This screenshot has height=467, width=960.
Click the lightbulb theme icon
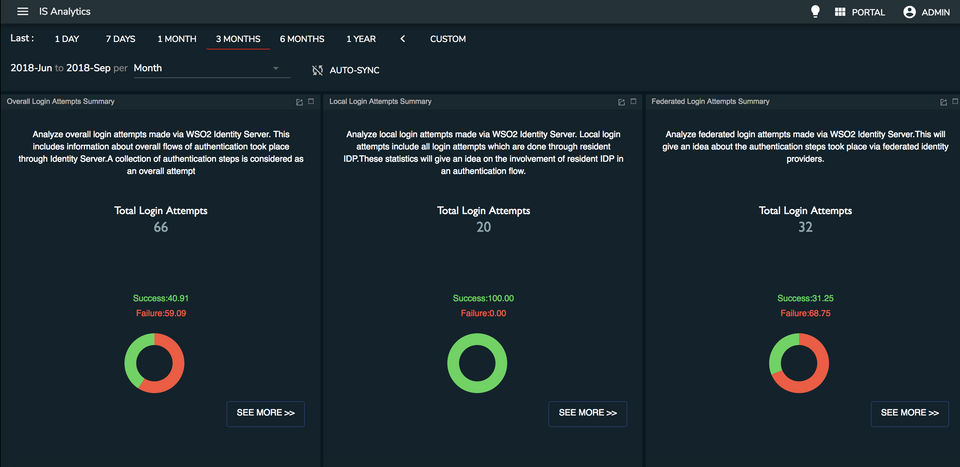pos(815,12)
